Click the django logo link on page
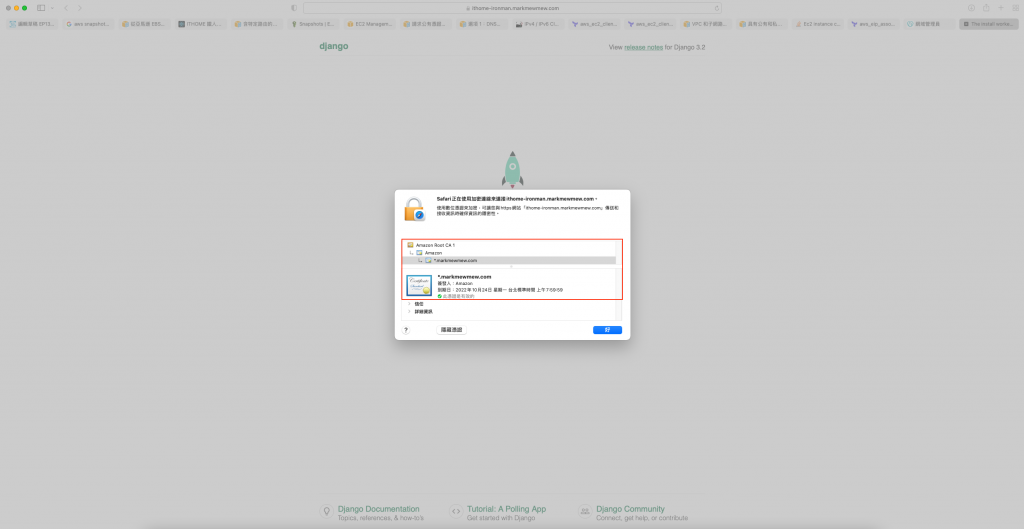The height and width of the screenshot is (529, 1024). pos(334,46)
